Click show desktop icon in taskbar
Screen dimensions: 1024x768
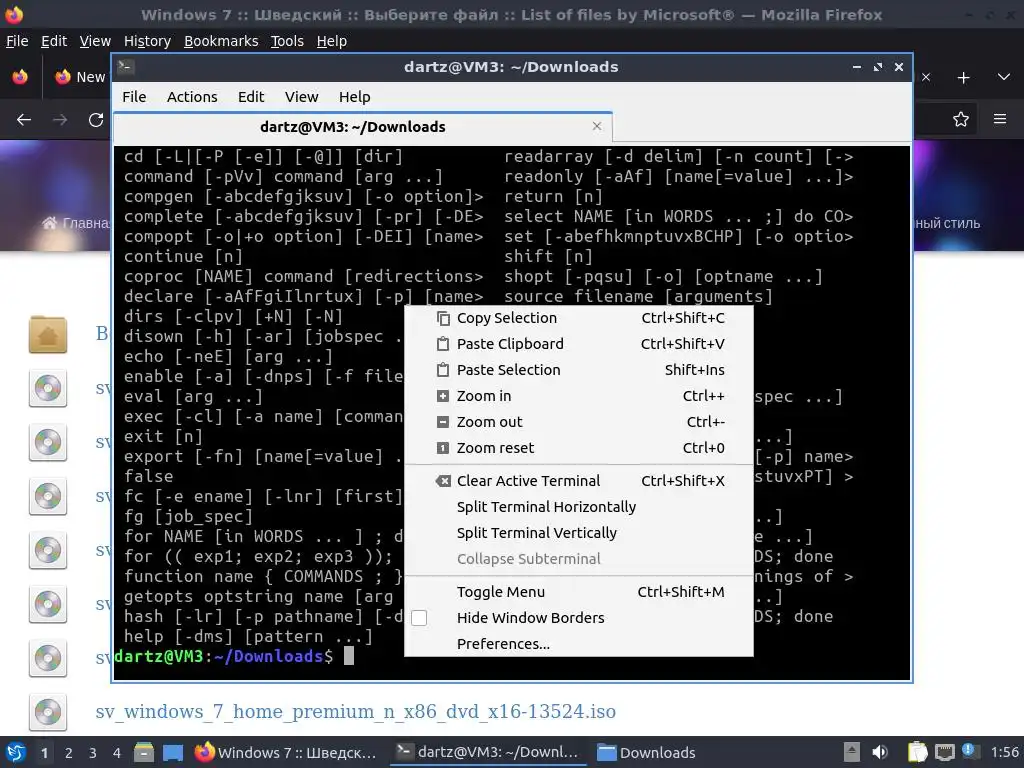[x=172, y=752]
